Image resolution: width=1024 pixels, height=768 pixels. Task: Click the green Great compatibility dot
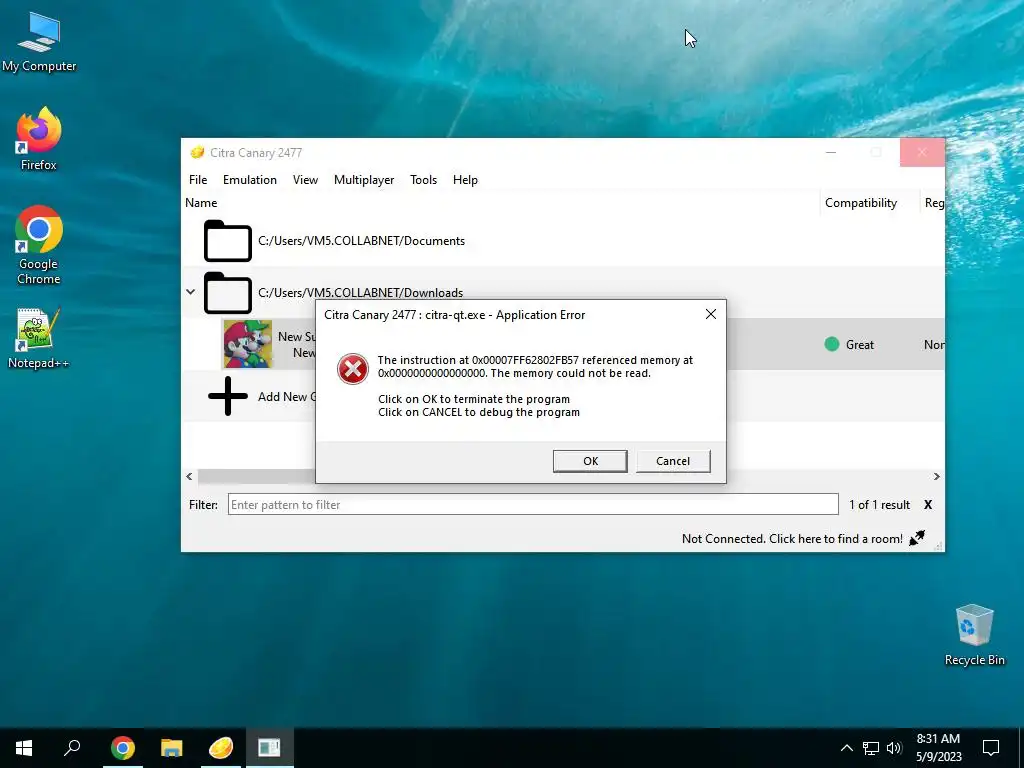(x=831, y=344)
